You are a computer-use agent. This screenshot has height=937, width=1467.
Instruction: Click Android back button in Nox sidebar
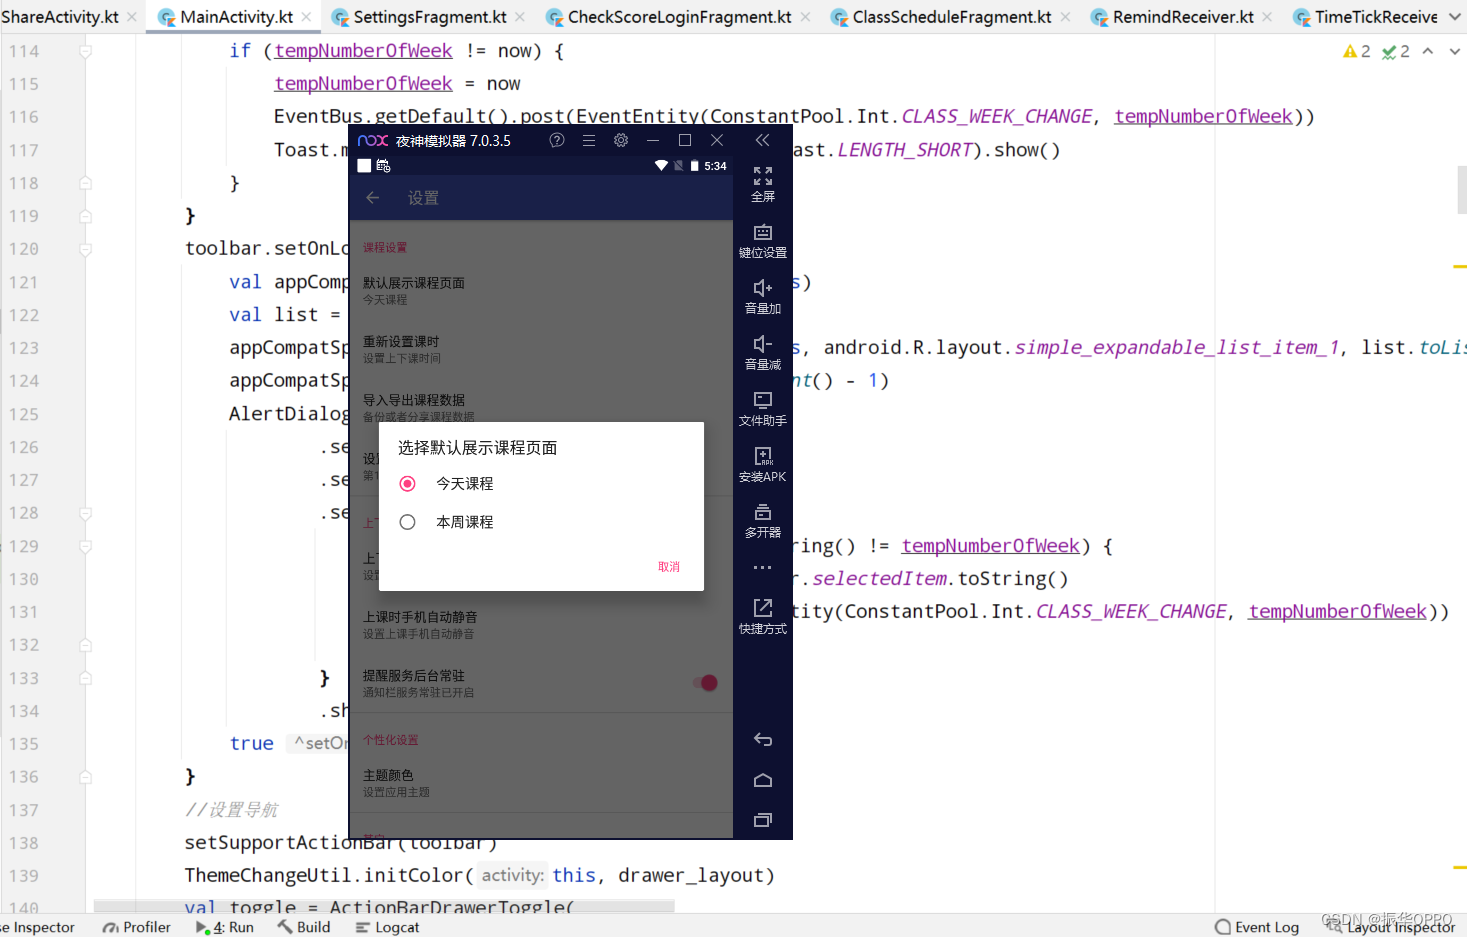[x=762, y=740]
